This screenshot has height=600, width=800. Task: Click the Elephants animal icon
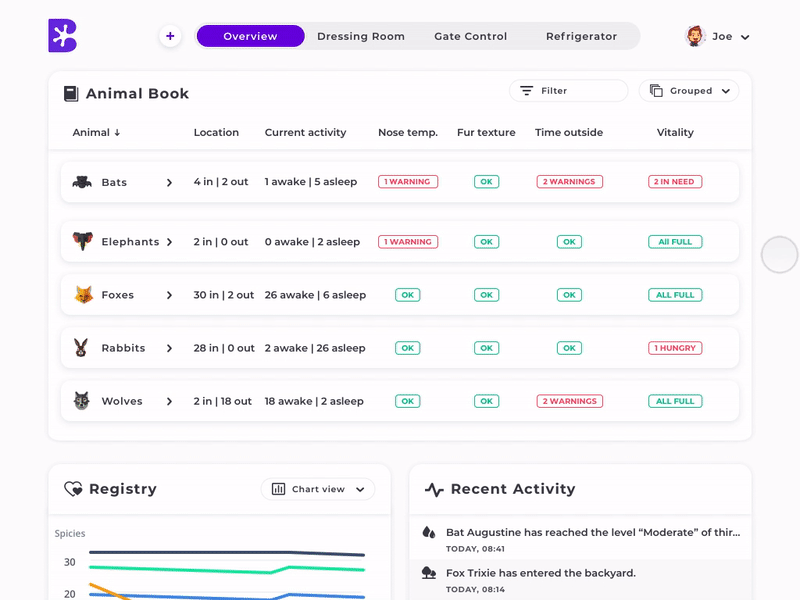click(82, 242)
